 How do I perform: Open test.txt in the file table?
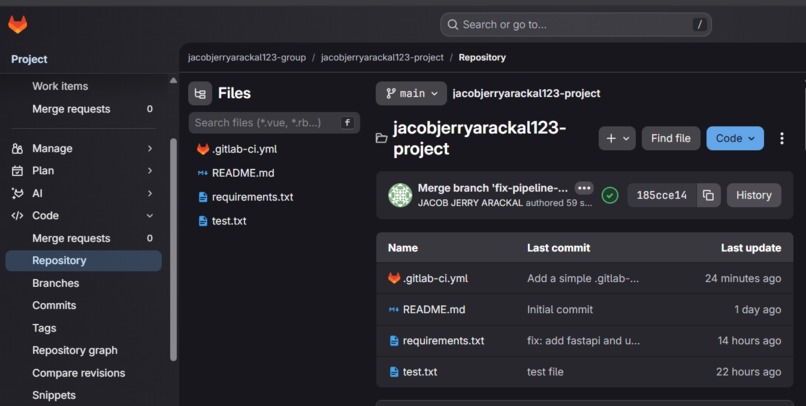pos(420,372)
